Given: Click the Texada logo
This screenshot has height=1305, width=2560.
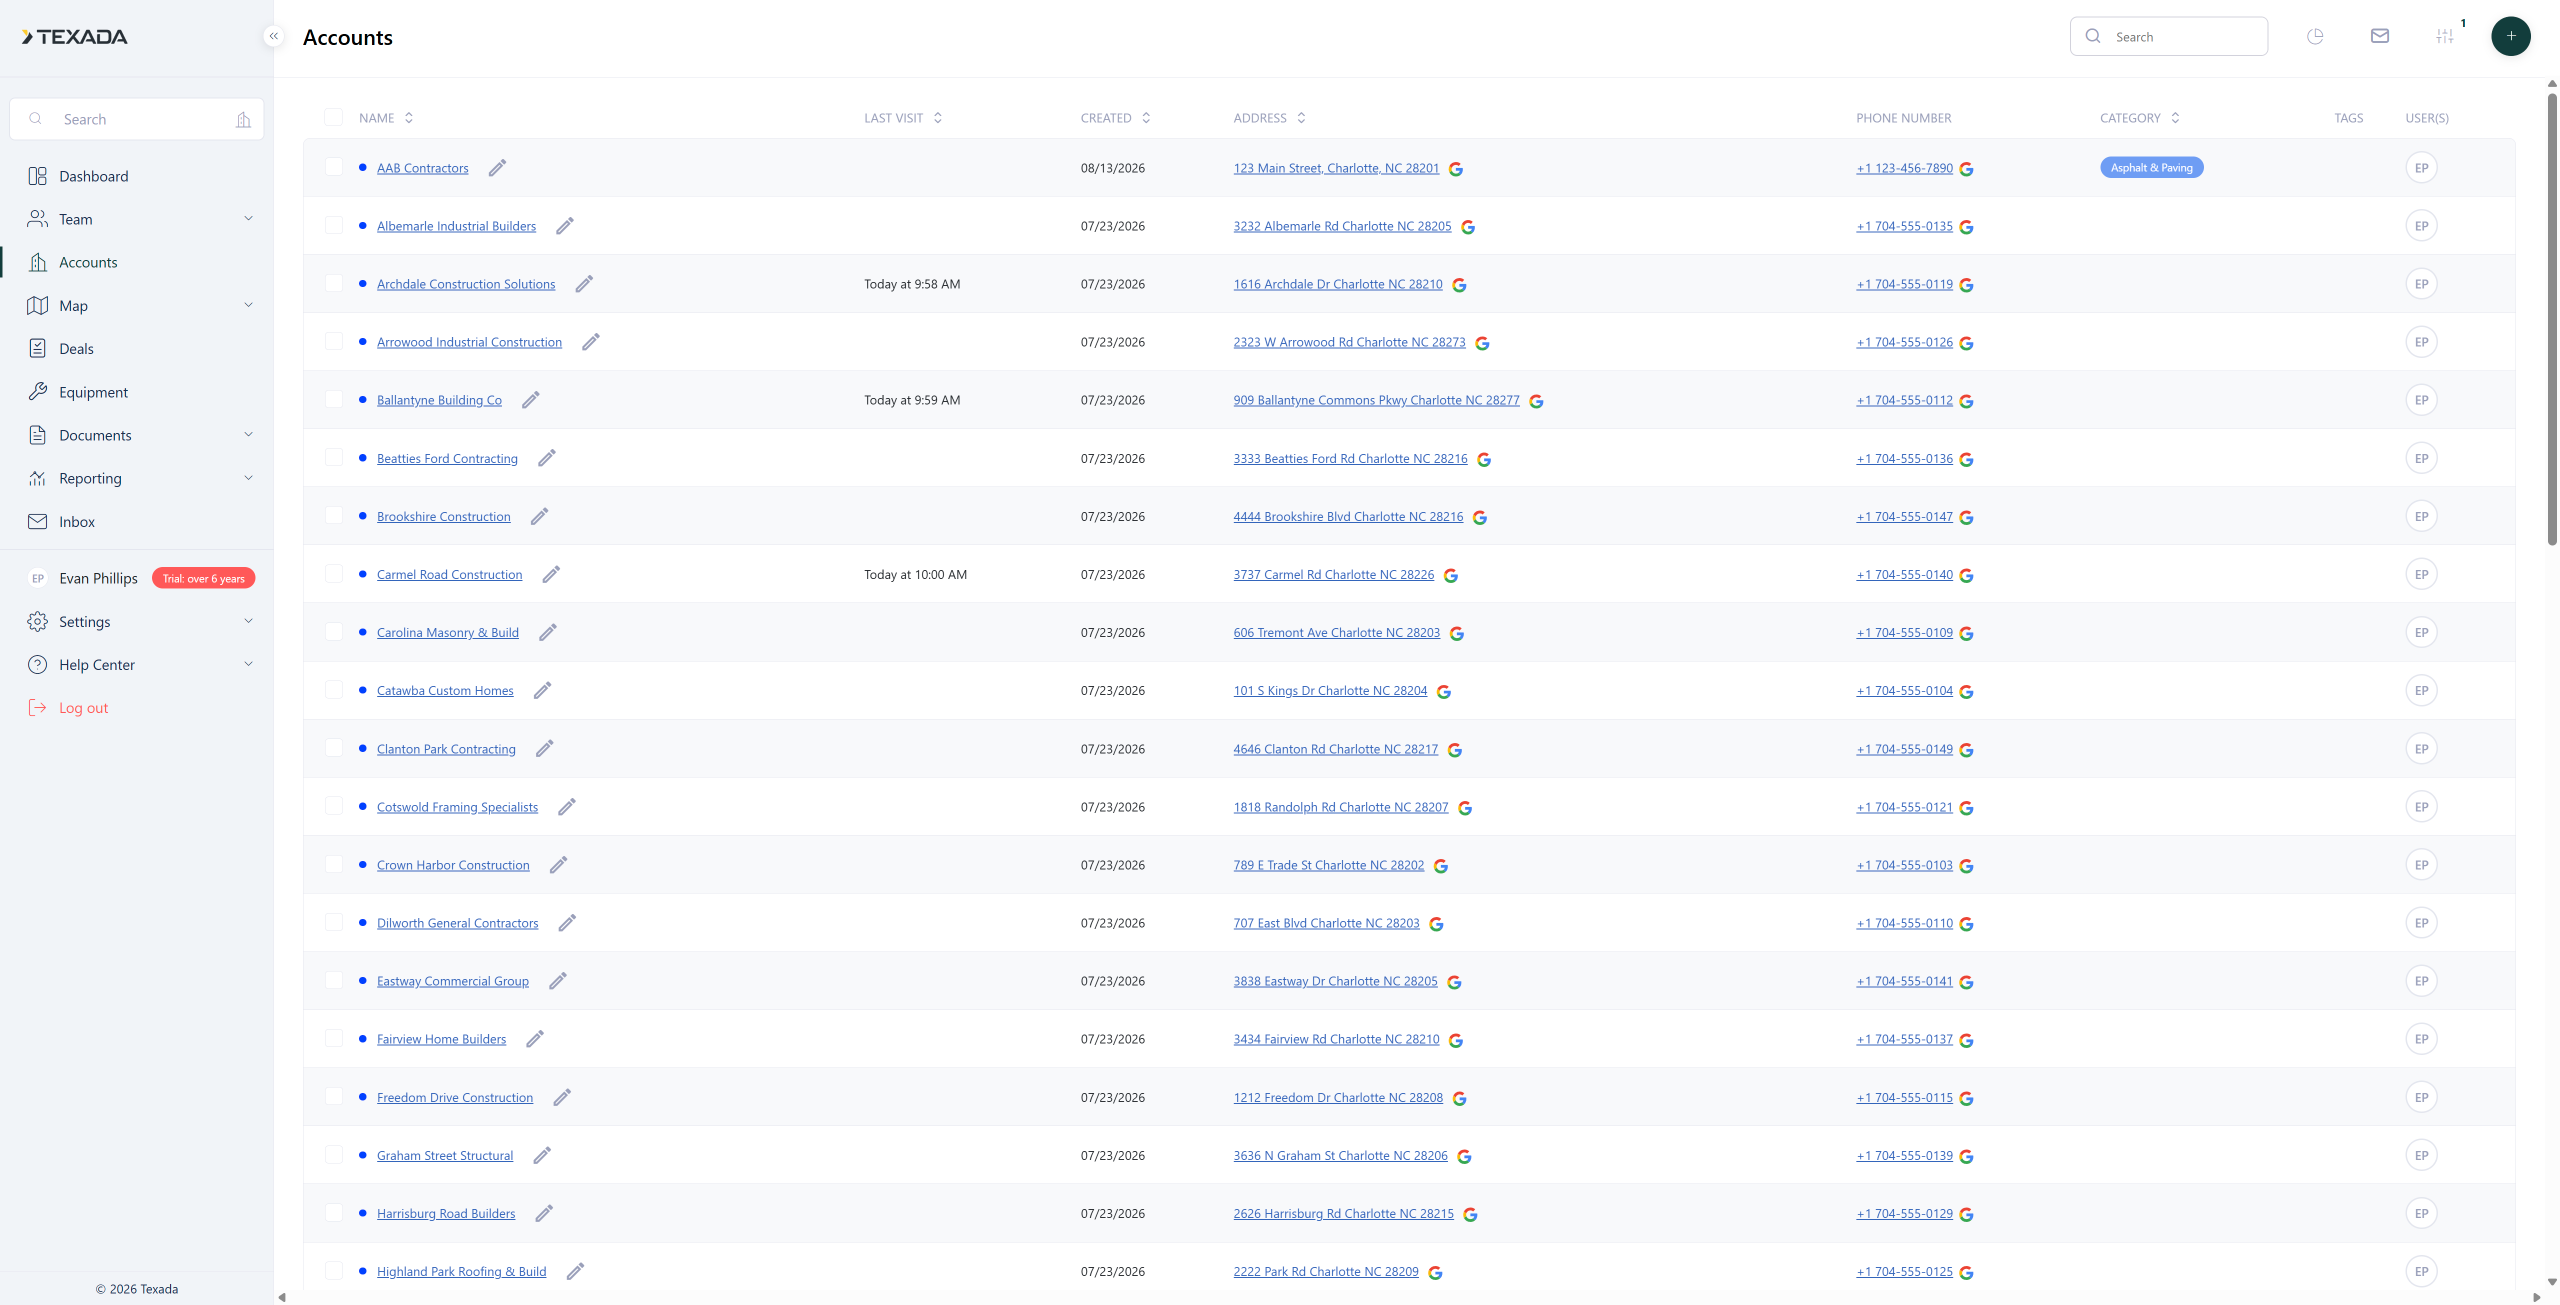Looking at the screenshot, I should [75, 37].
